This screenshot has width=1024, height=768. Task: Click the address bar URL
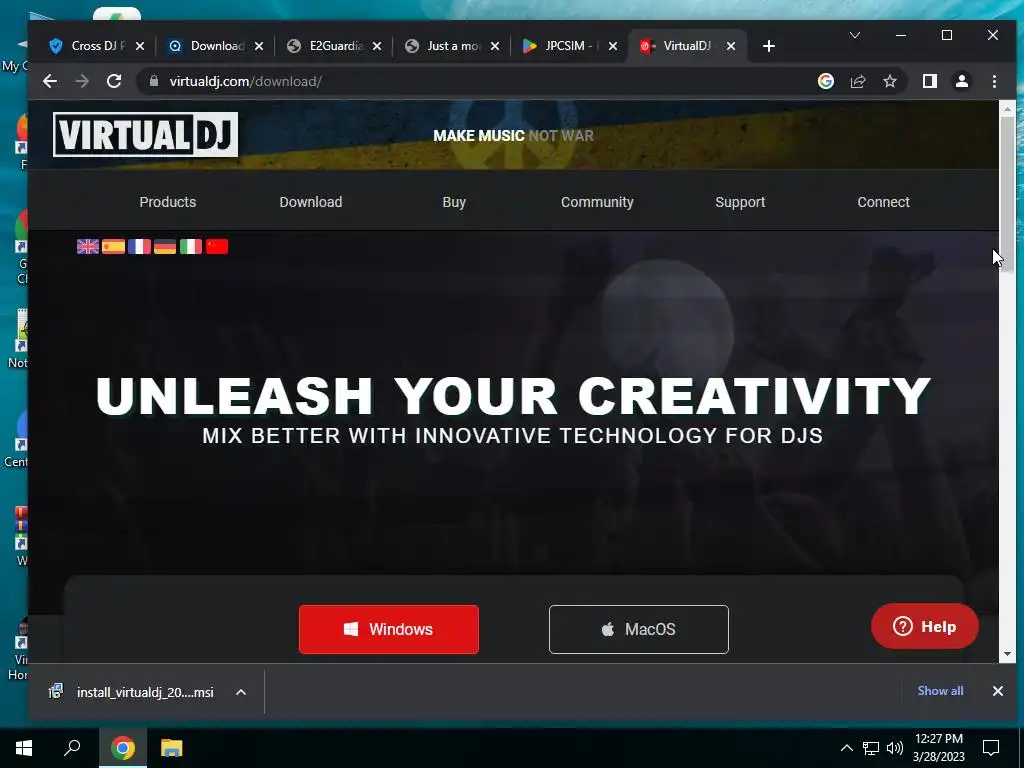[246, 82]
